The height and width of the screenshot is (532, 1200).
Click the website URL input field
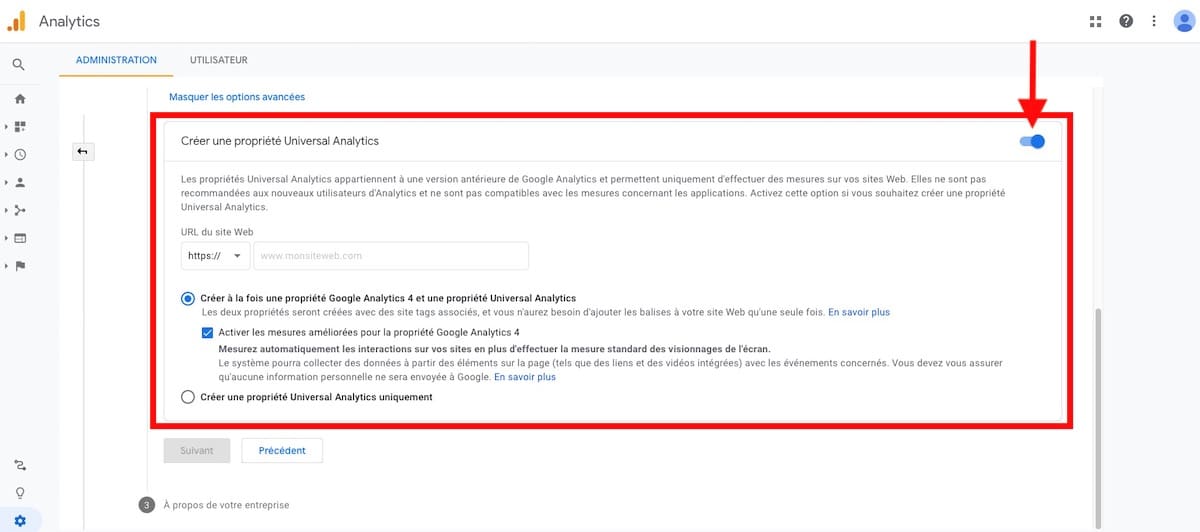(x=390, y=256)
